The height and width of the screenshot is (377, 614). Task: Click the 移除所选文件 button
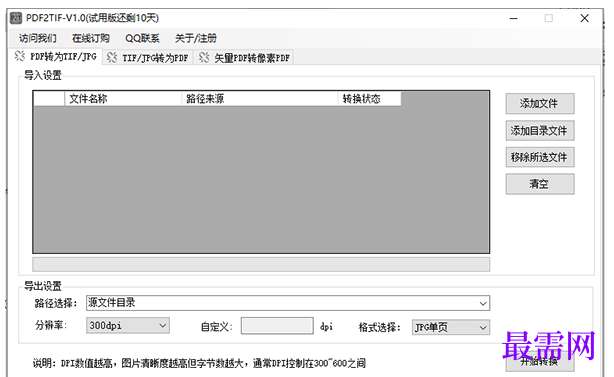click(540, 157)
